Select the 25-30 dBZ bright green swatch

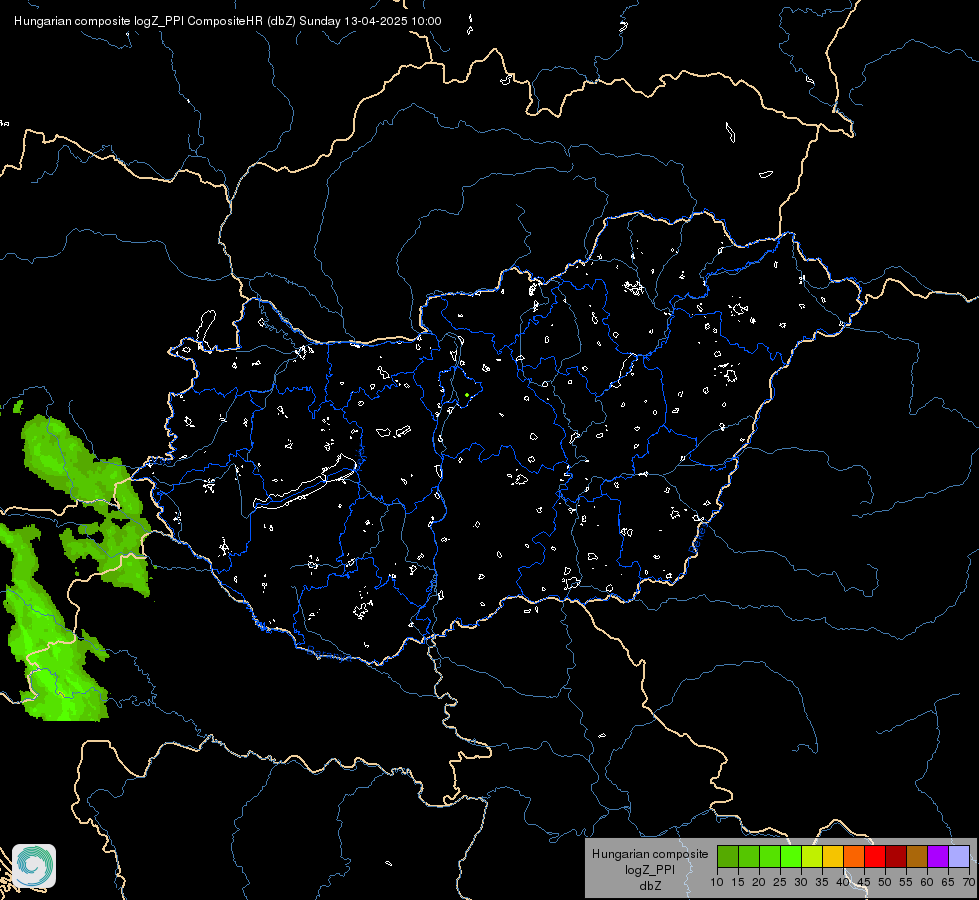pos(790,857)
